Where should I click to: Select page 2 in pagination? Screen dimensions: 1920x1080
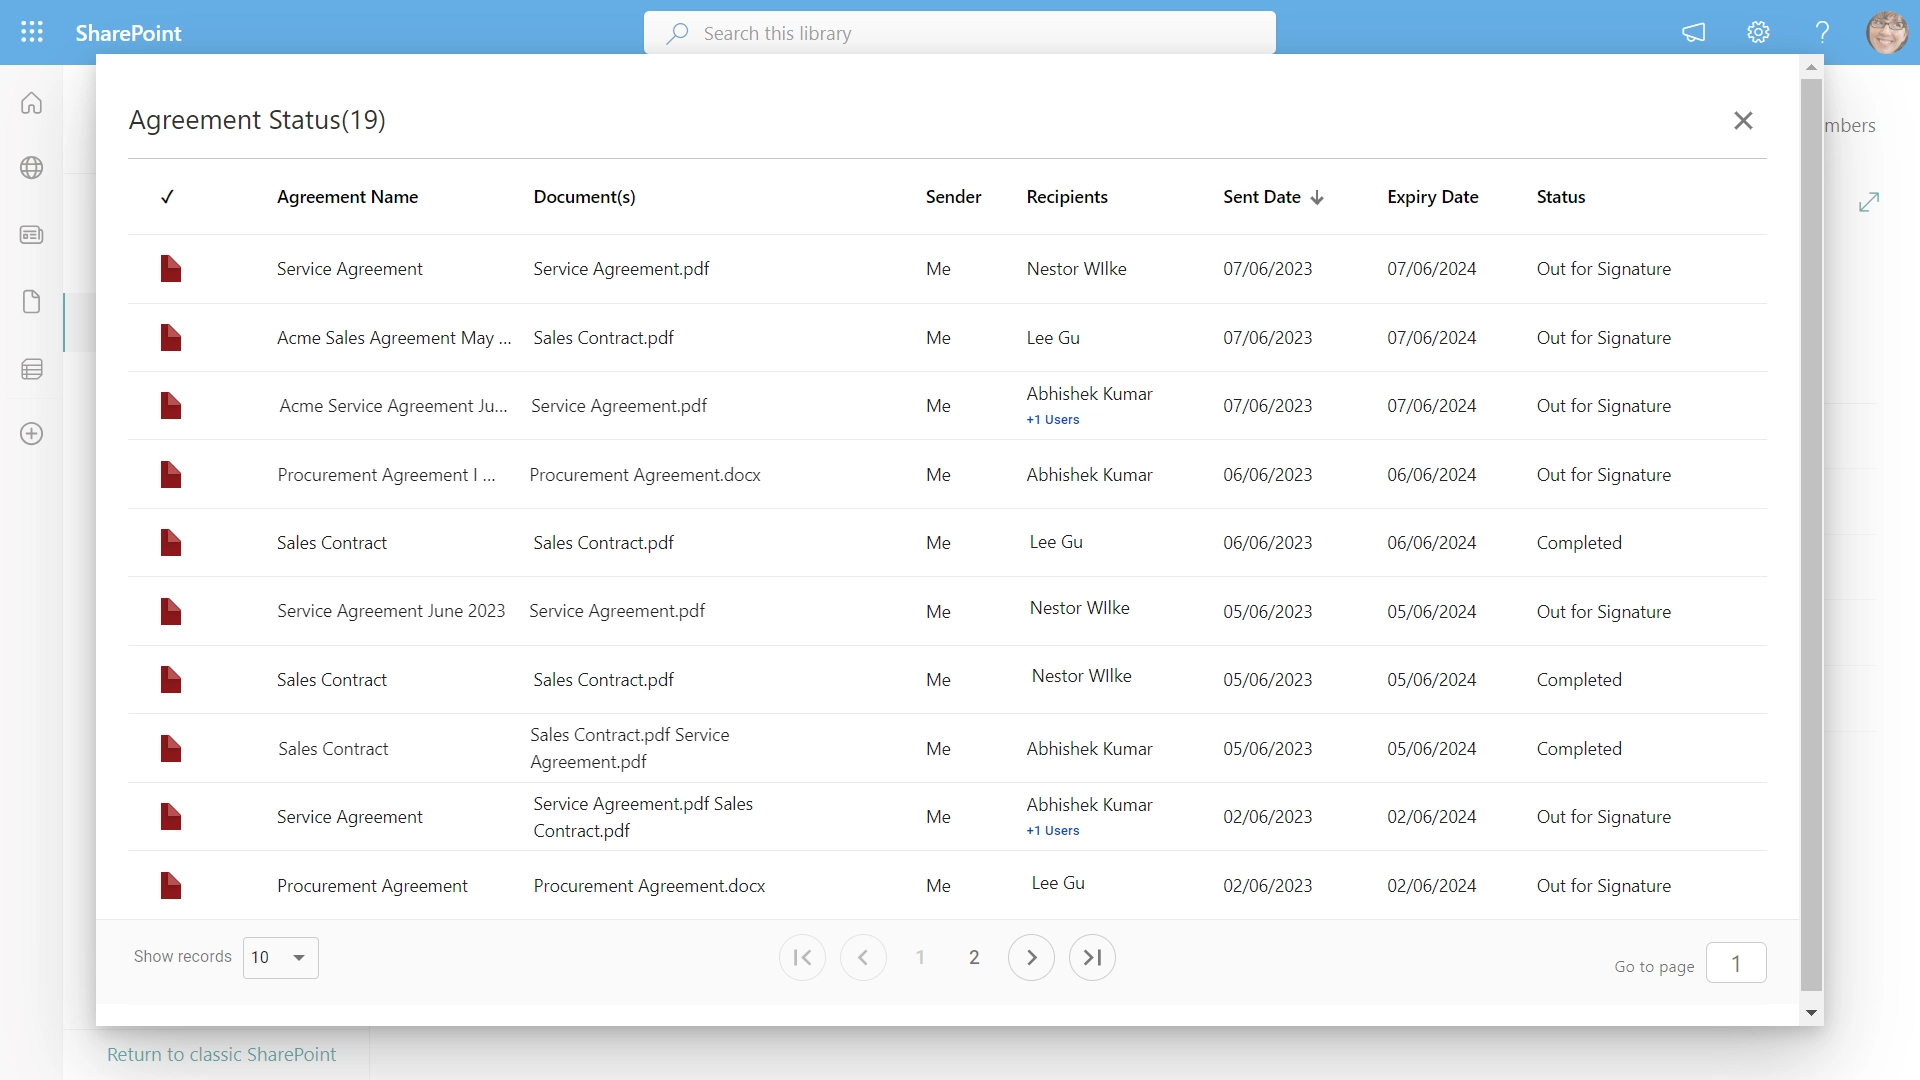(974, 957)
